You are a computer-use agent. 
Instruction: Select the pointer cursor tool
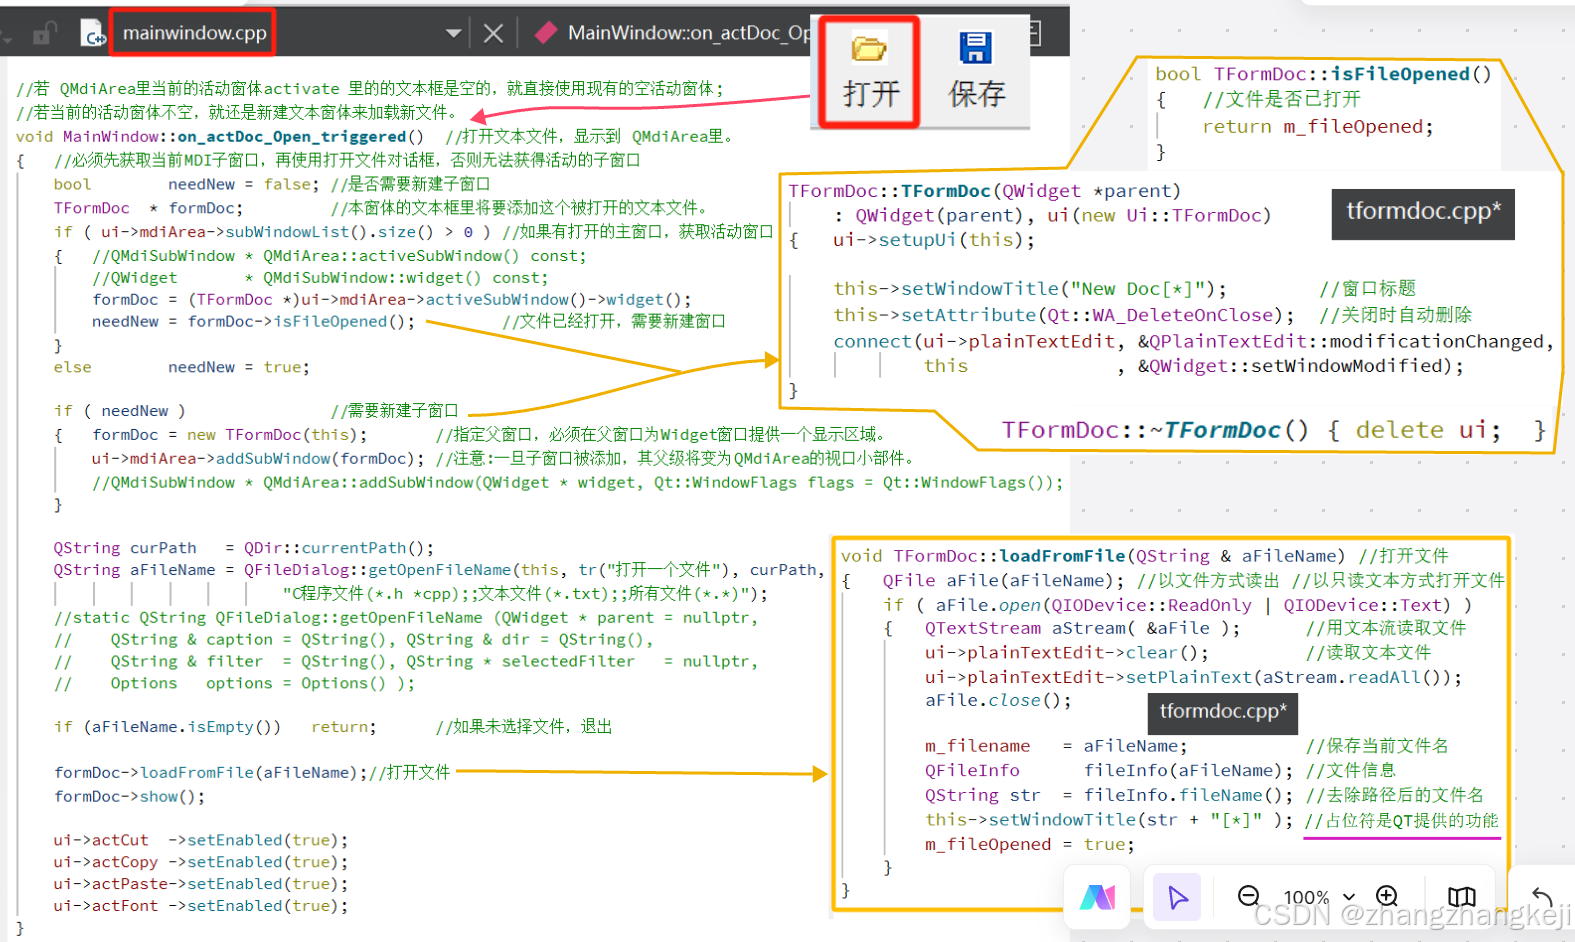(1177, 897)
